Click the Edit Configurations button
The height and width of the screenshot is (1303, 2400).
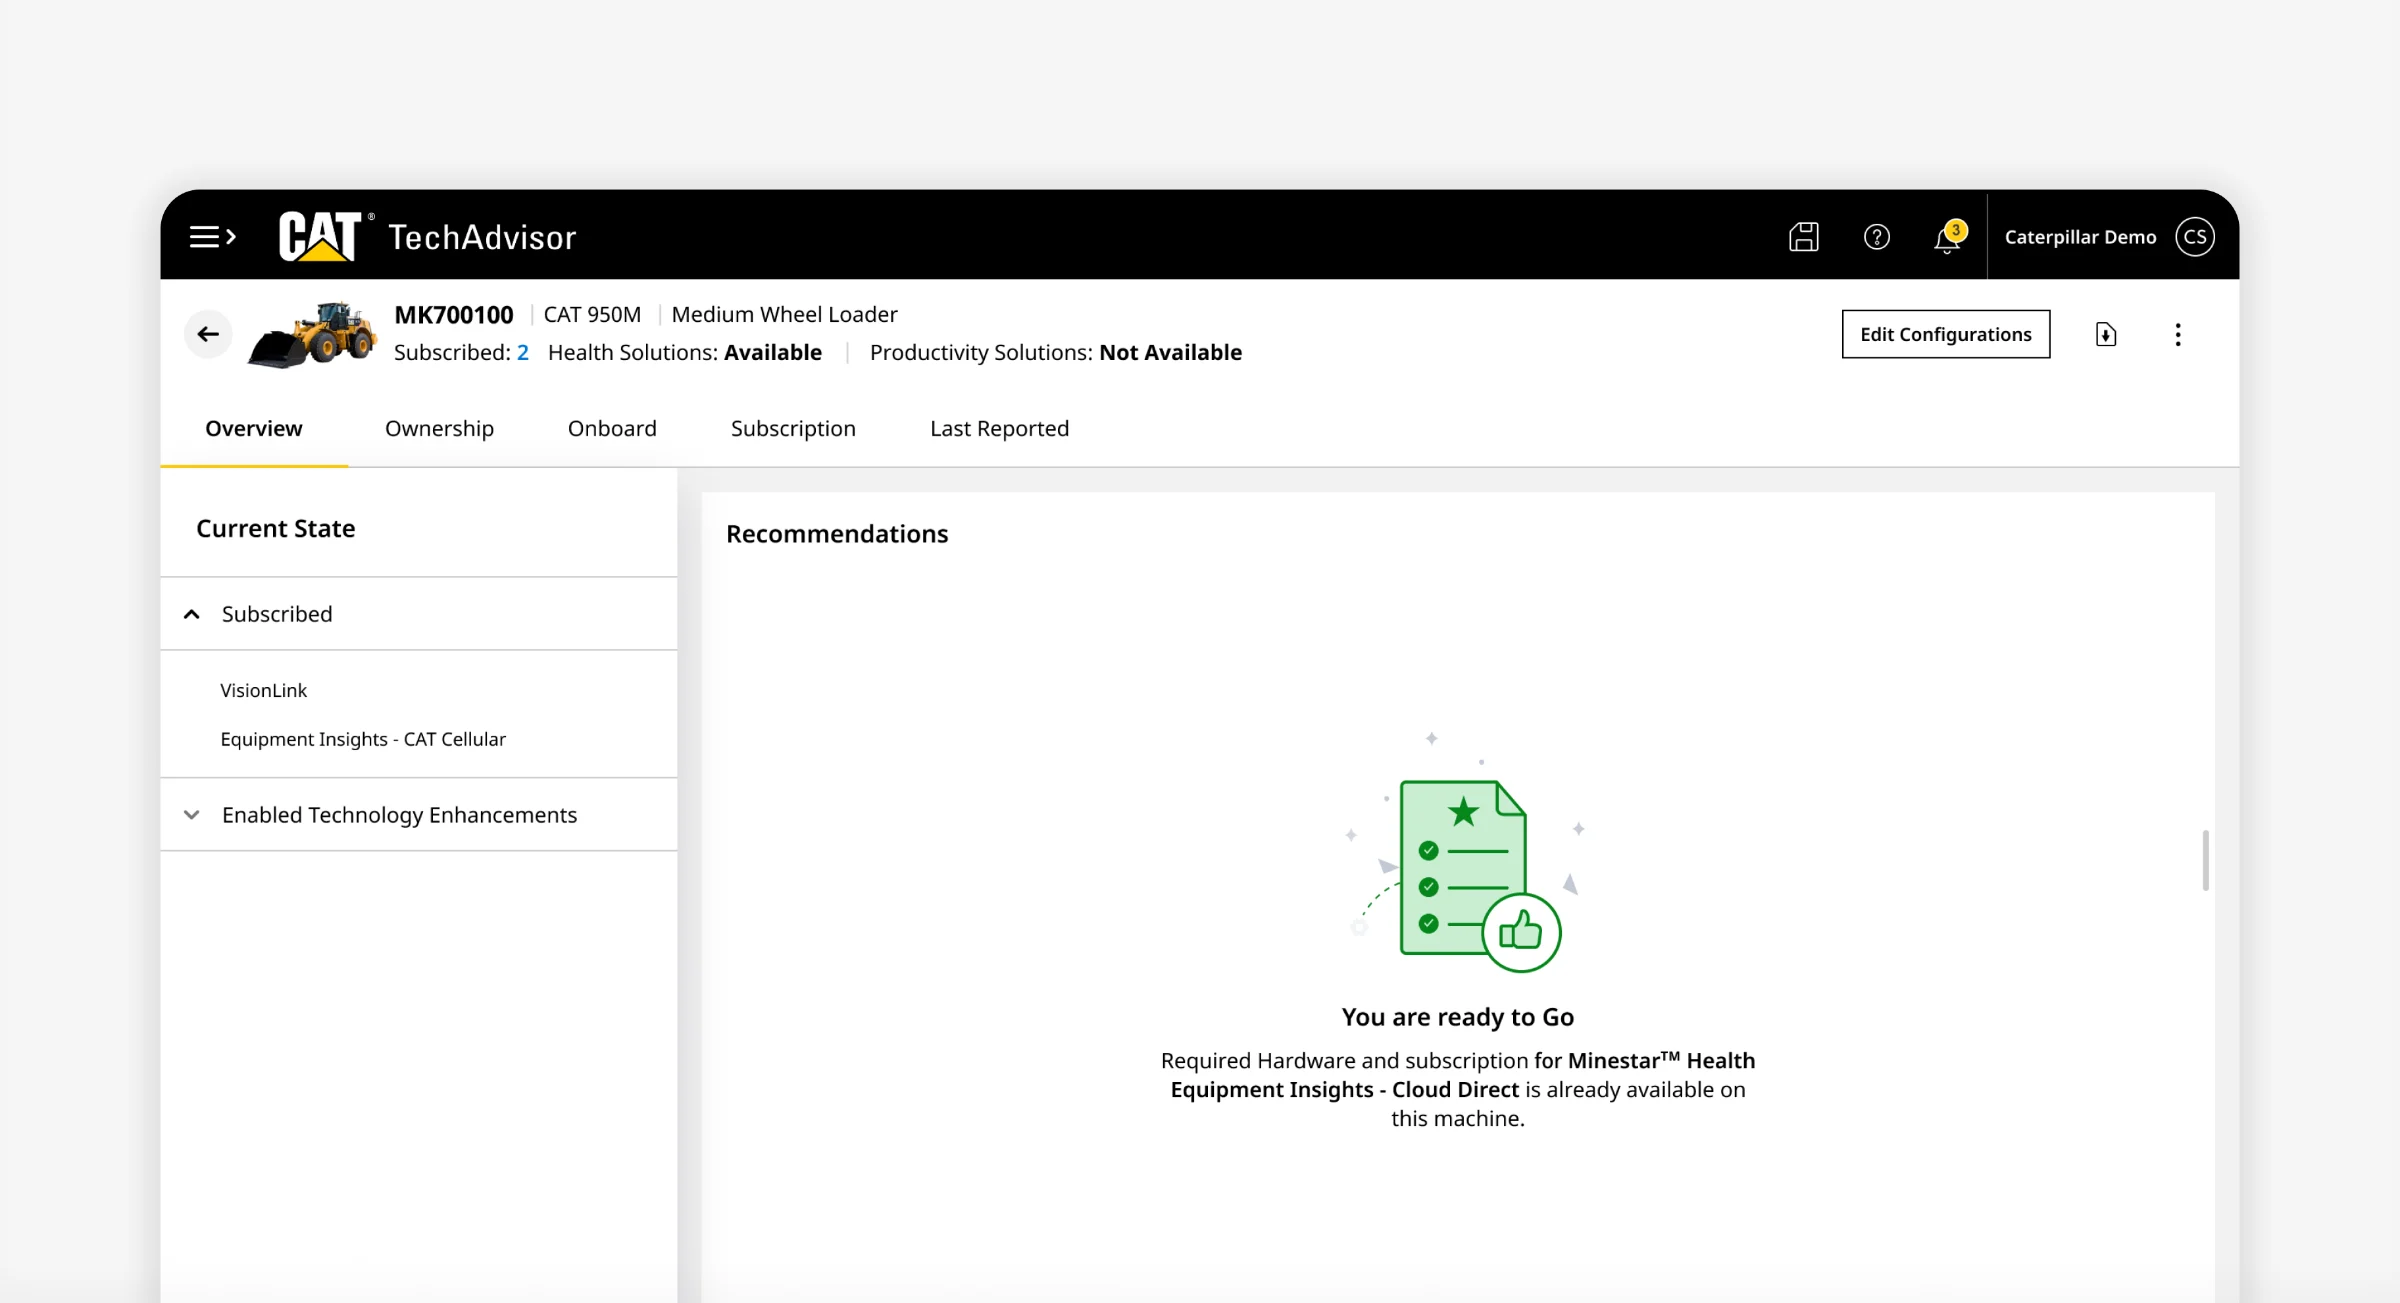1946,334
